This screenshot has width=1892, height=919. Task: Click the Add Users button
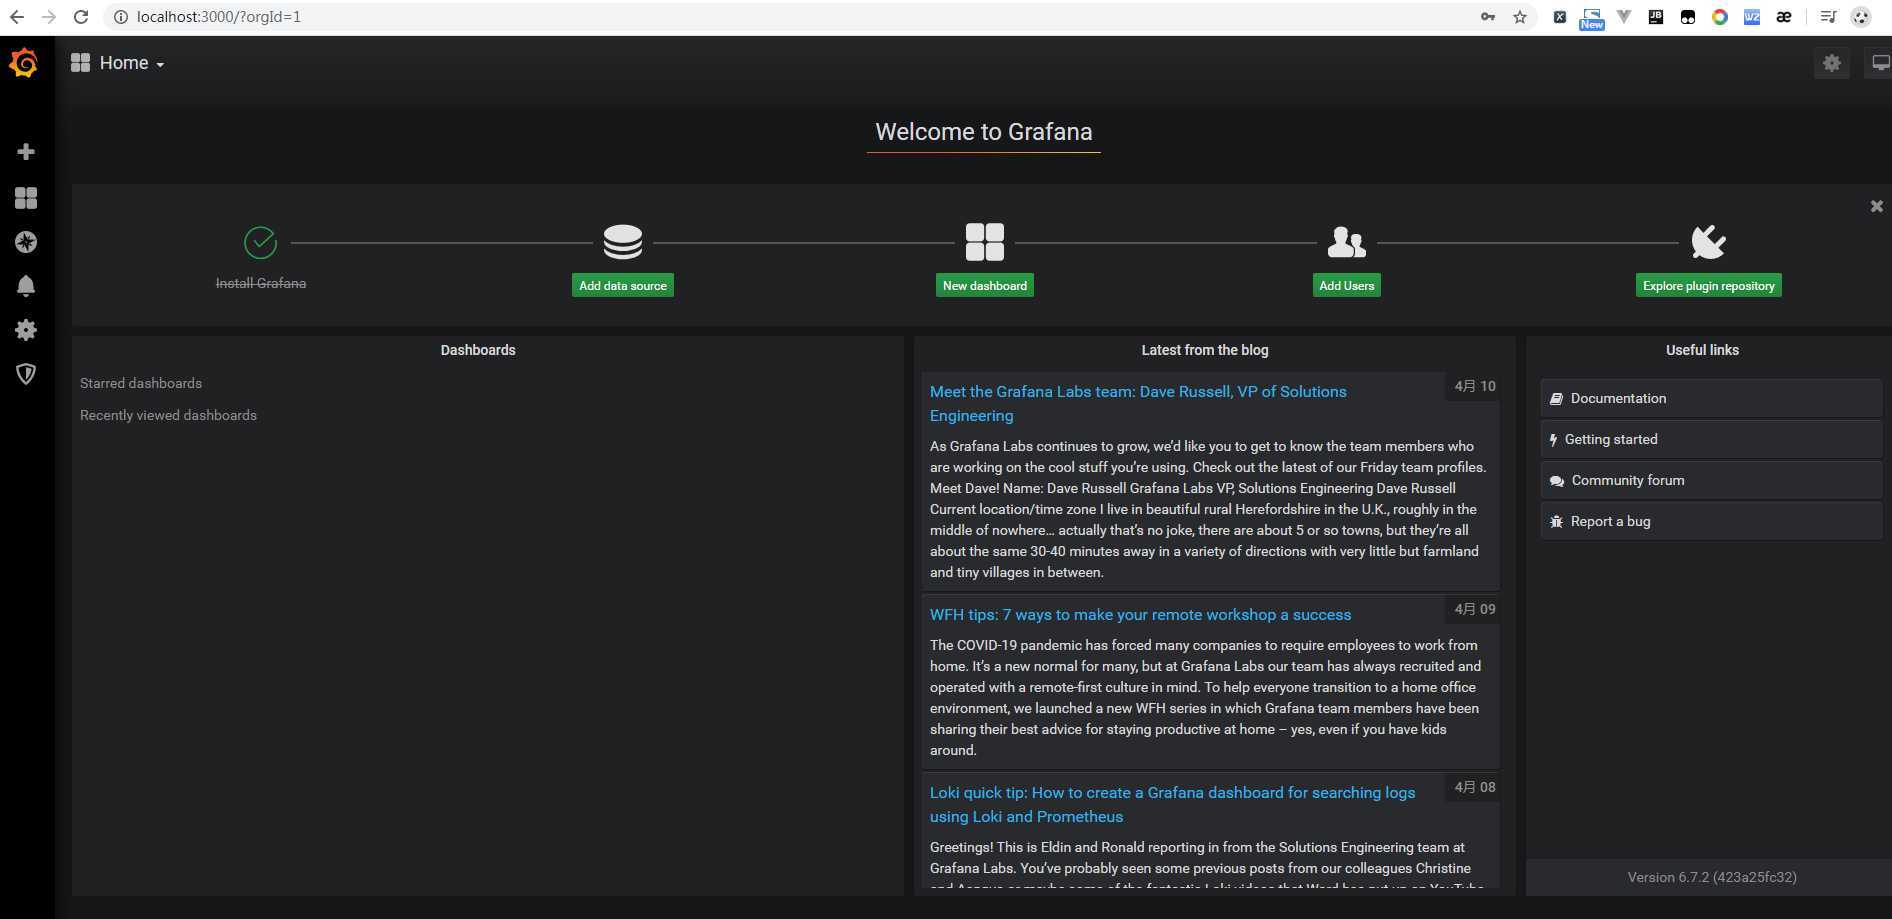click(x=1346, y=286)
